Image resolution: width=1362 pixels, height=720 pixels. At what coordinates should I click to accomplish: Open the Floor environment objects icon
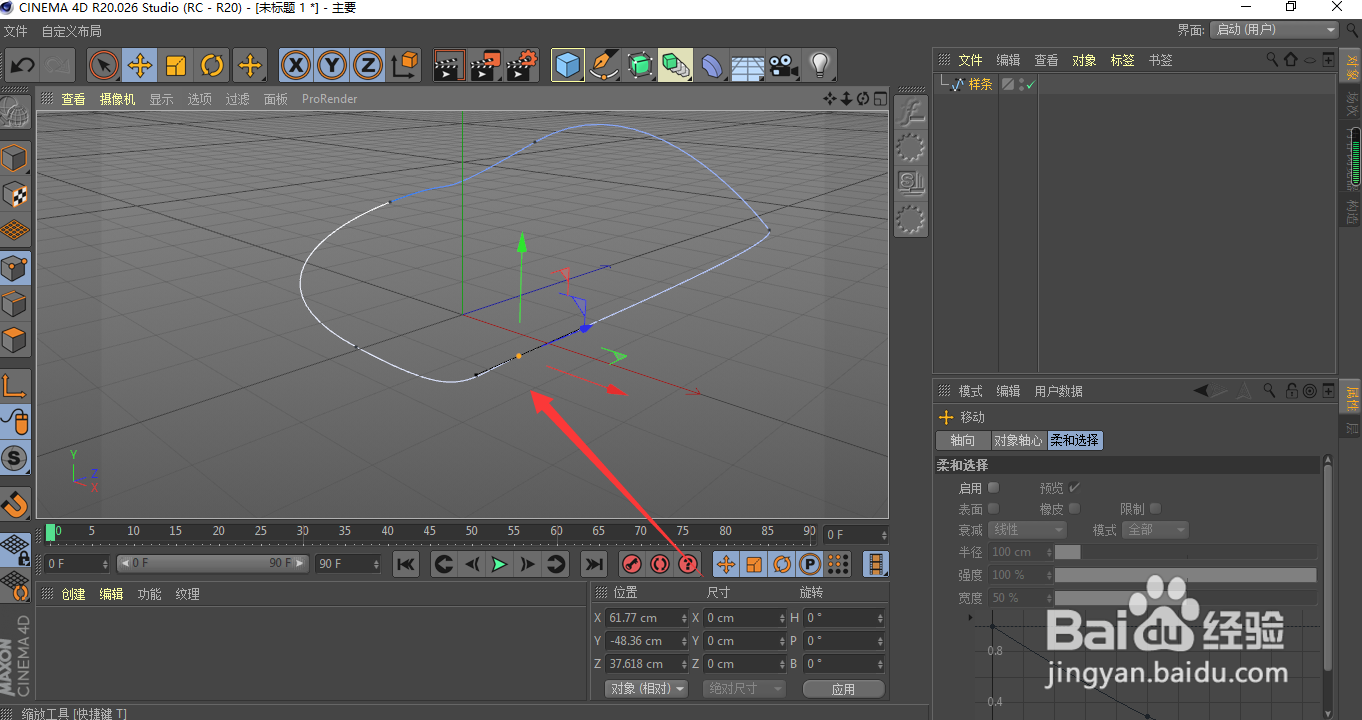click(x=748, y=66)
